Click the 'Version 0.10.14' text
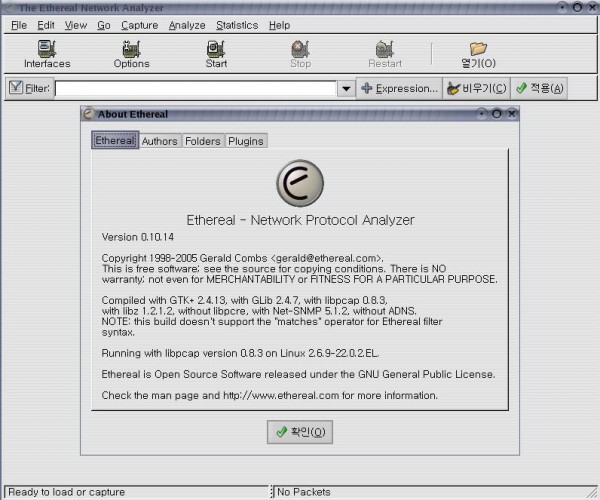Image resolution: width=600 pixels, height=500 pixels. tap(138, 237)
